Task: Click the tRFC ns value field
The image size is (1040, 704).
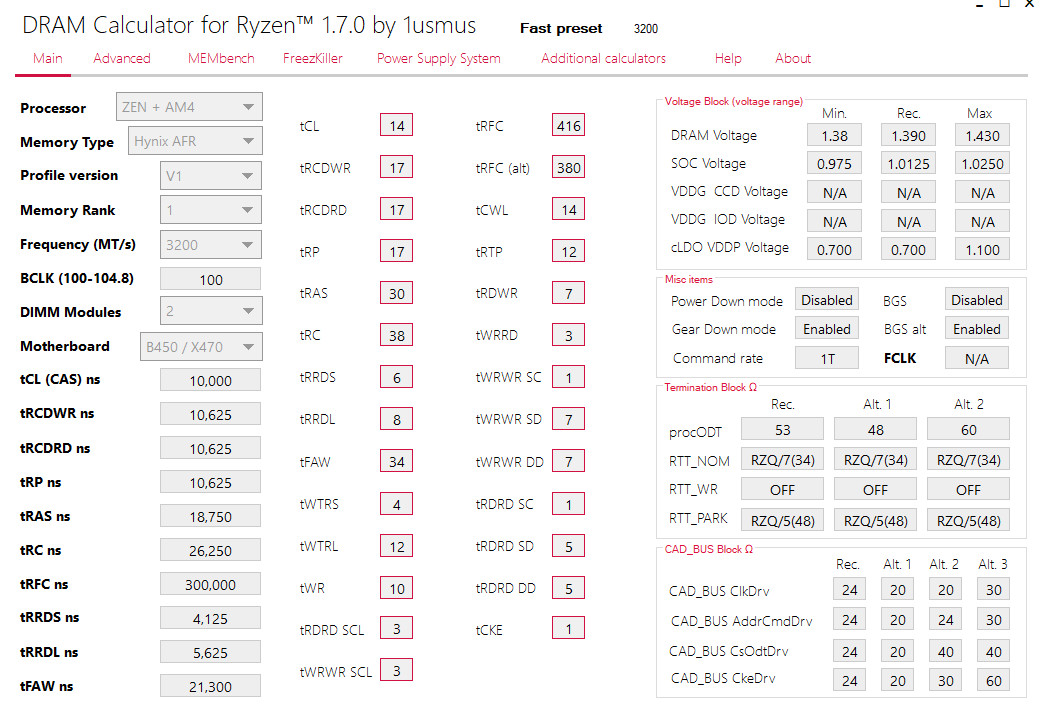Action: point(210,584)
